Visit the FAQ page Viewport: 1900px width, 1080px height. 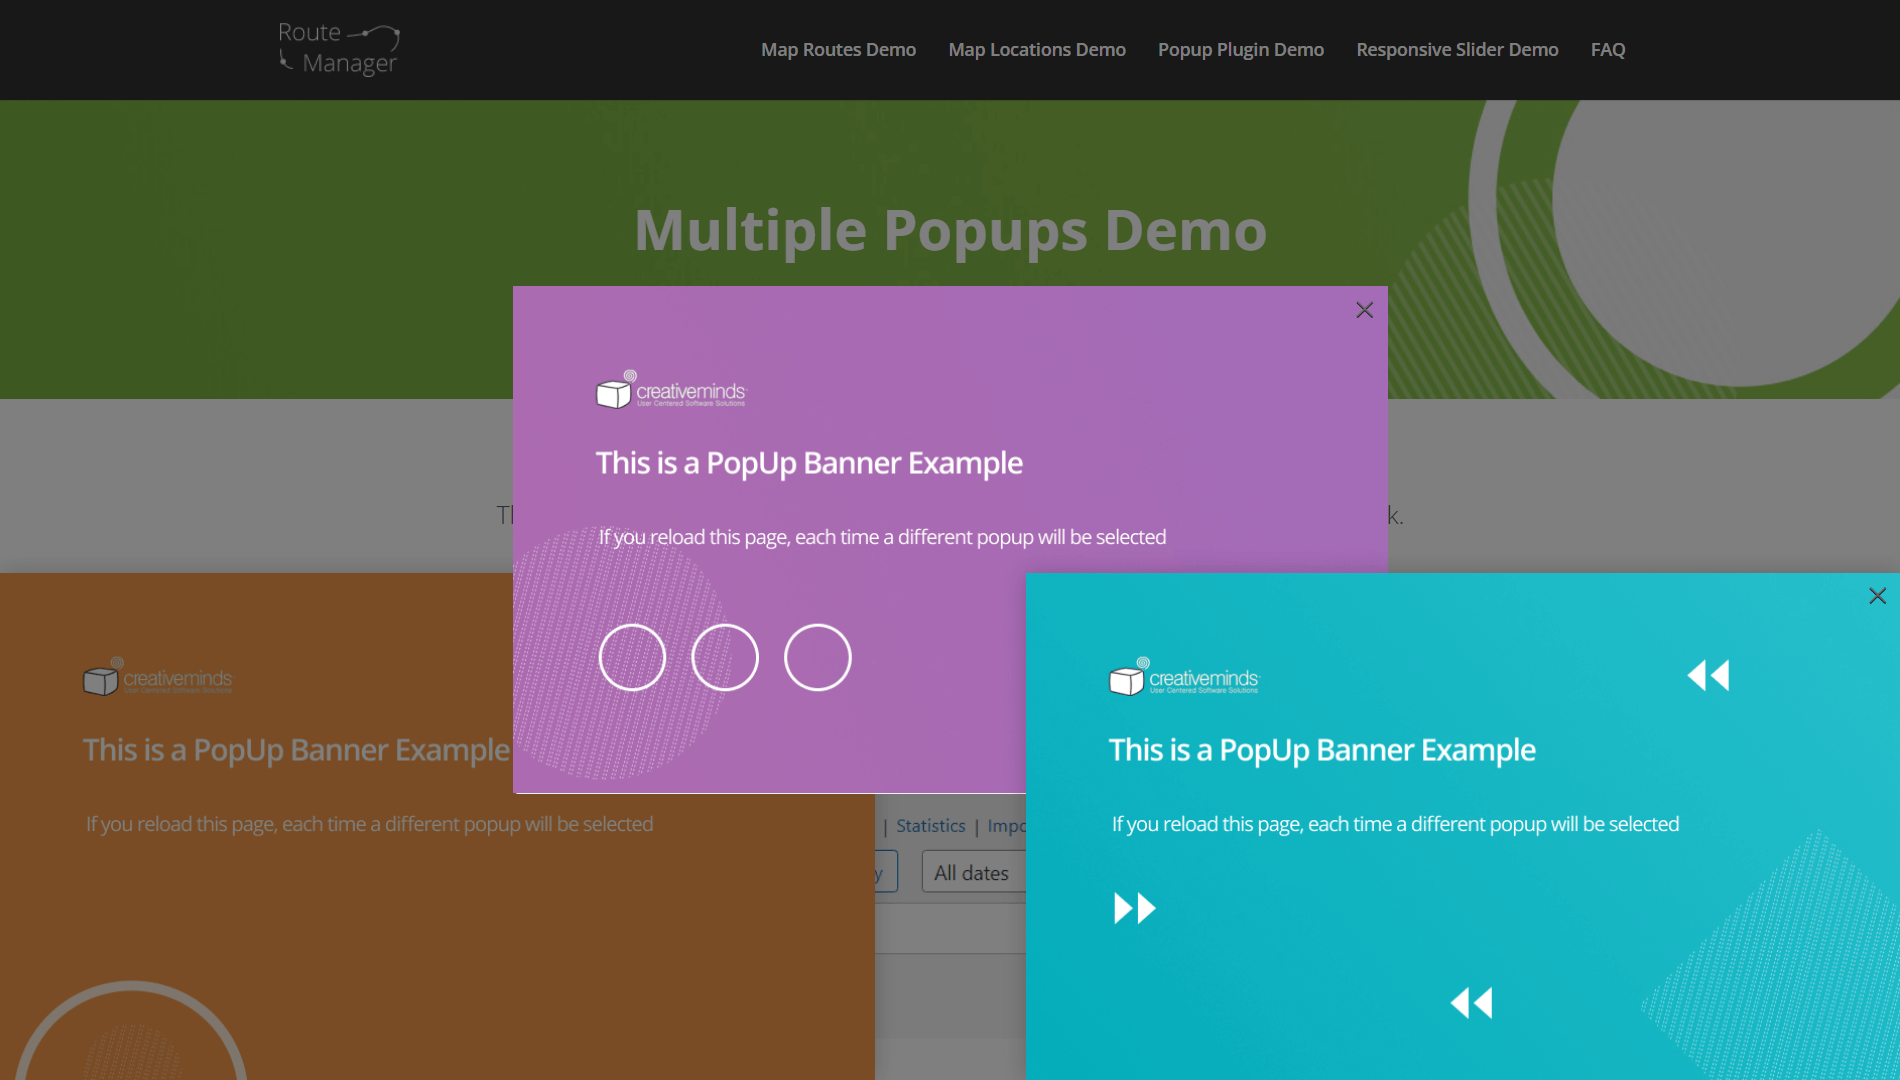tap(1607, 49)
